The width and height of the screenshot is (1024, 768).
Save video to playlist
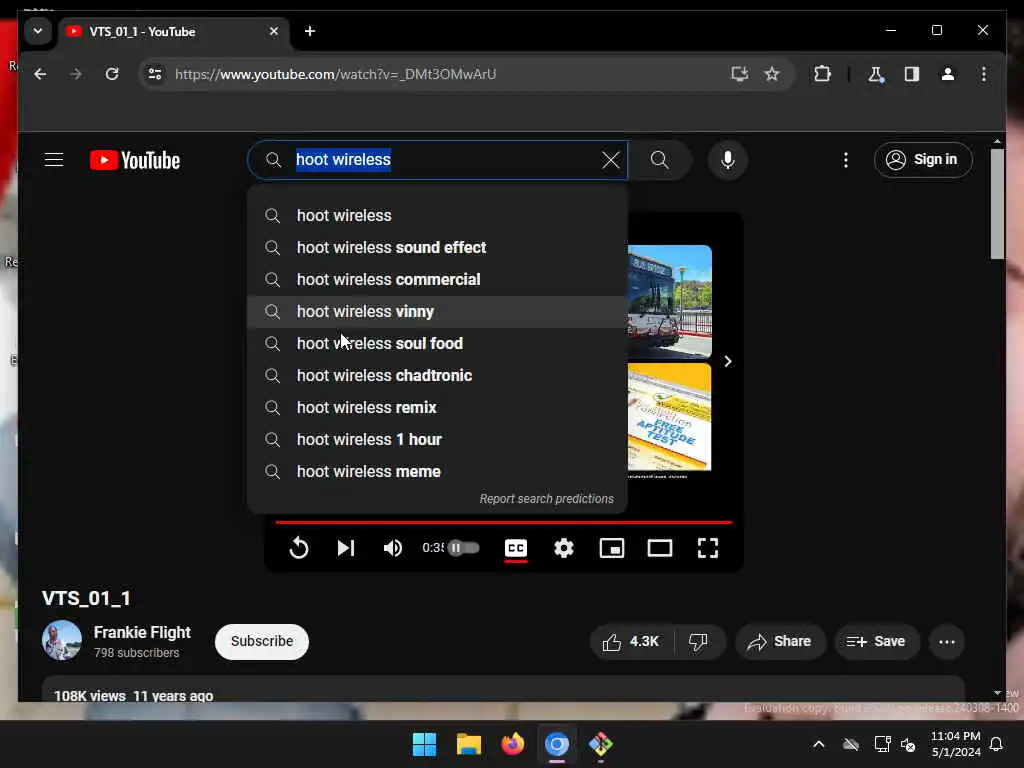pos(876,642)
